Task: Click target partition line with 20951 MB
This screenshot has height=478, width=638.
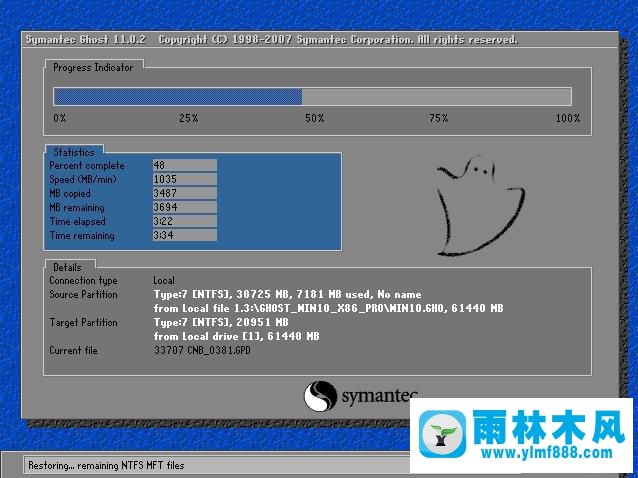Action: click(221, 322)
